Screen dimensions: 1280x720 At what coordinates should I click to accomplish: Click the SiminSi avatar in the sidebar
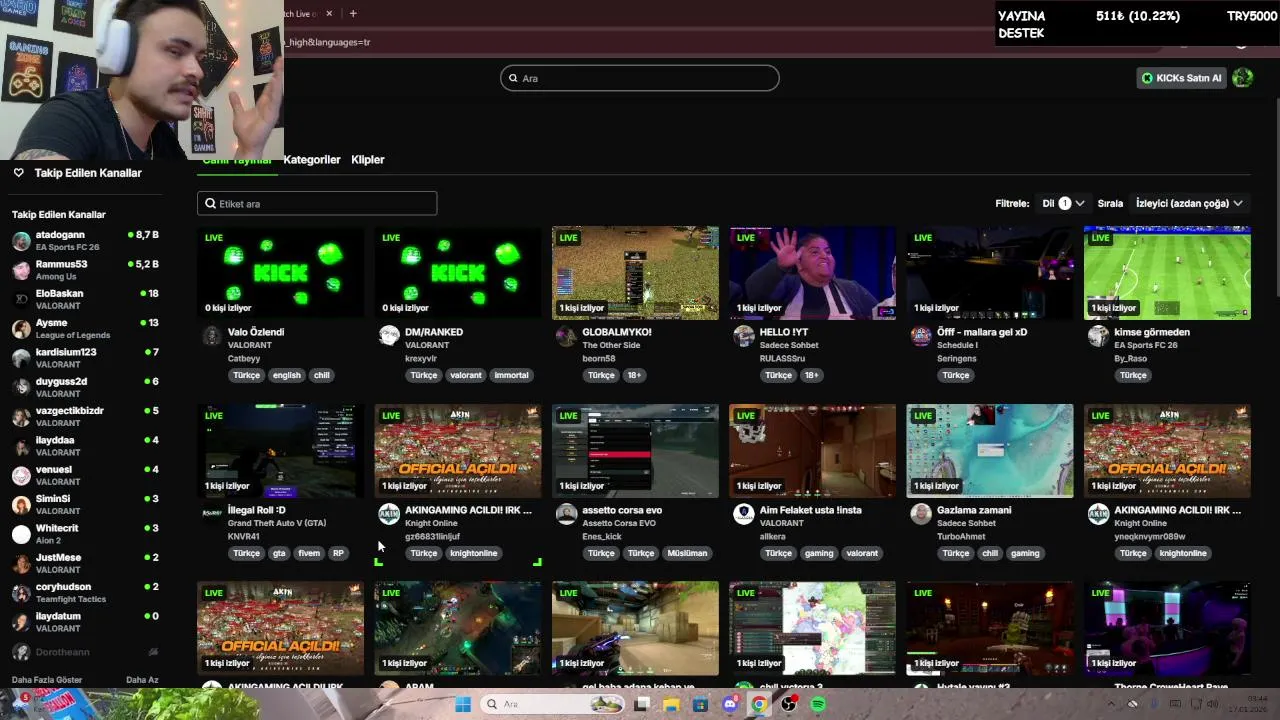coord(21,505)
